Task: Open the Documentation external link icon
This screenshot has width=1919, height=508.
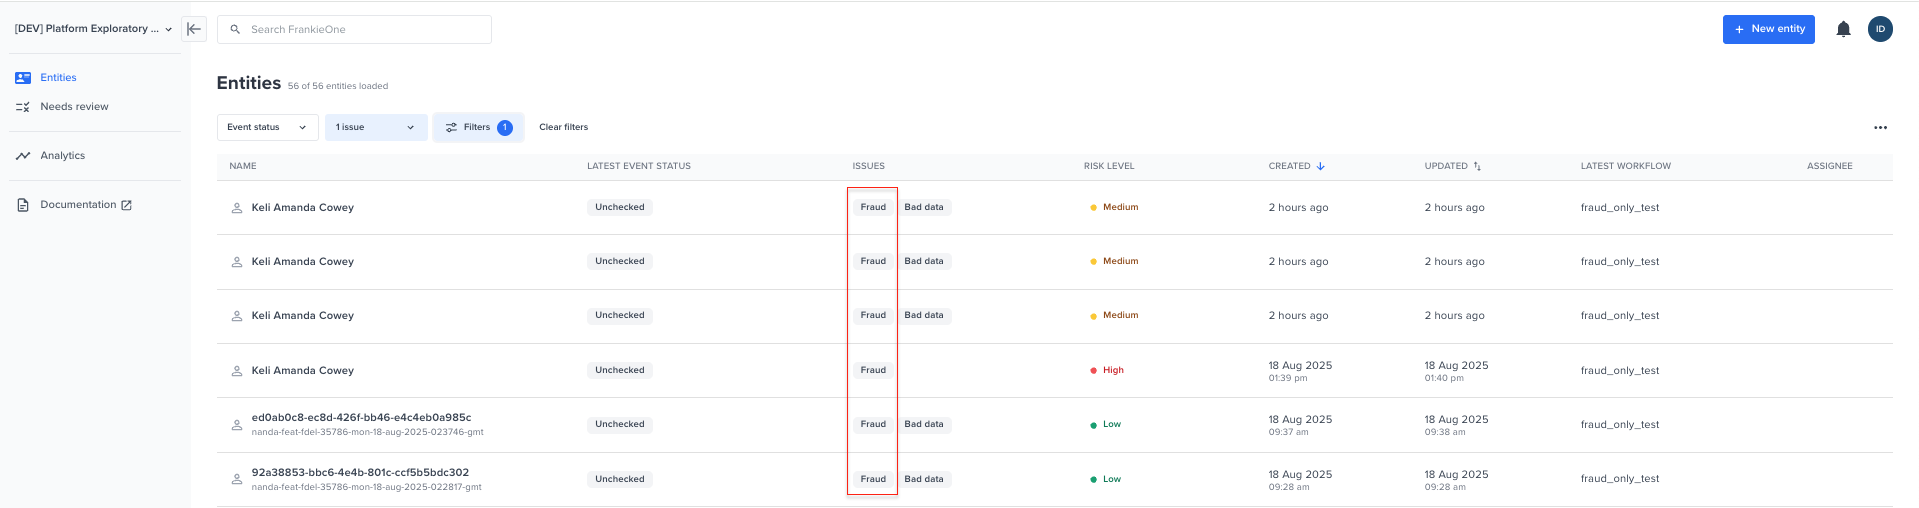Action: (127, 205)
